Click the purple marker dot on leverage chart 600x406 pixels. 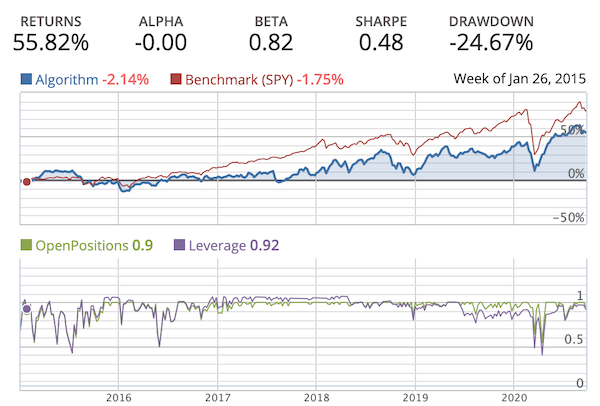[26, 309]
